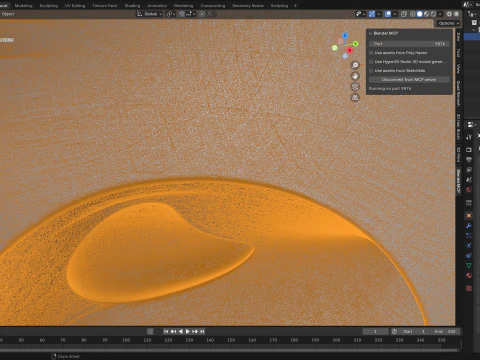Open the Texture properties checker icon
Viewport: 480px width, 360px height.
(469, 288)
